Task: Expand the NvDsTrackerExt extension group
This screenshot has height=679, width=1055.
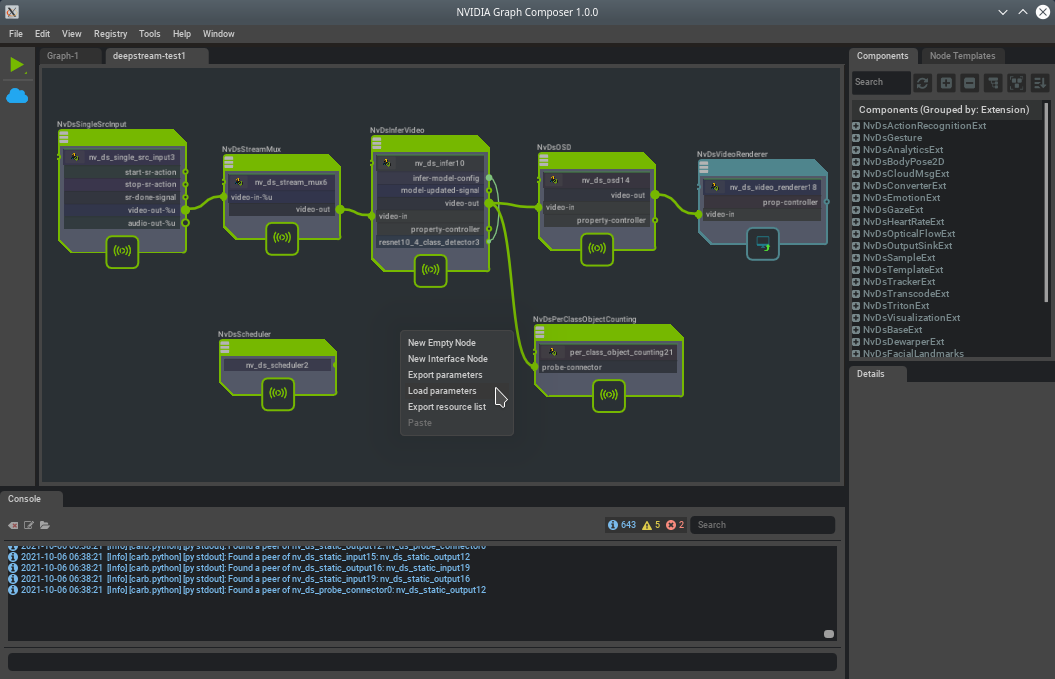Action: pyautogui.click(x=856, y=282)
